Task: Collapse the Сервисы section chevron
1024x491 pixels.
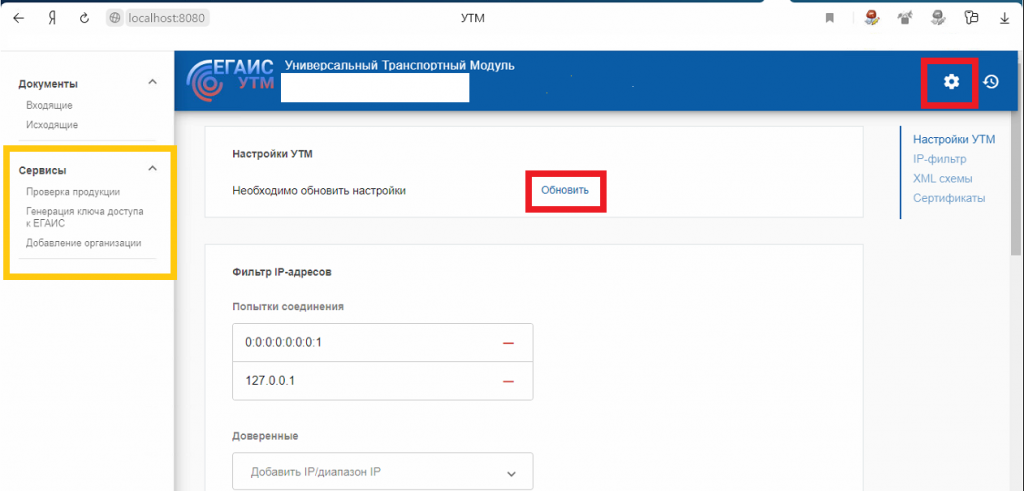Action: (x=152, y=168)
